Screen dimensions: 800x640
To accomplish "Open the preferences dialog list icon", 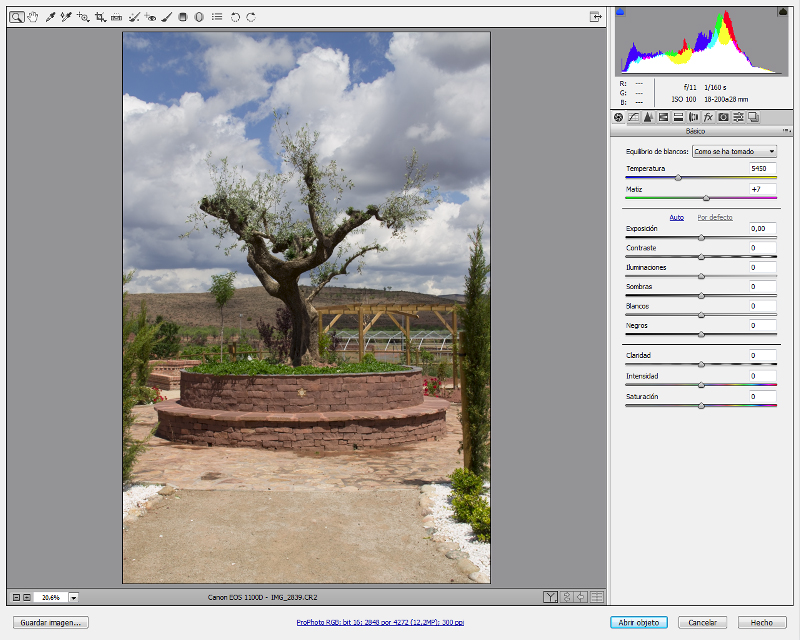I will pyautogui.click(x=217, y=17).
